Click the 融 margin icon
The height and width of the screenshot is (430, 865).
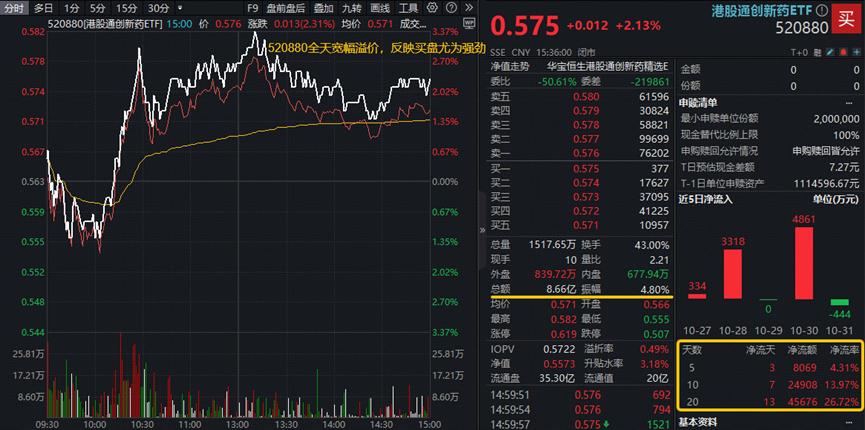[820, 52]
